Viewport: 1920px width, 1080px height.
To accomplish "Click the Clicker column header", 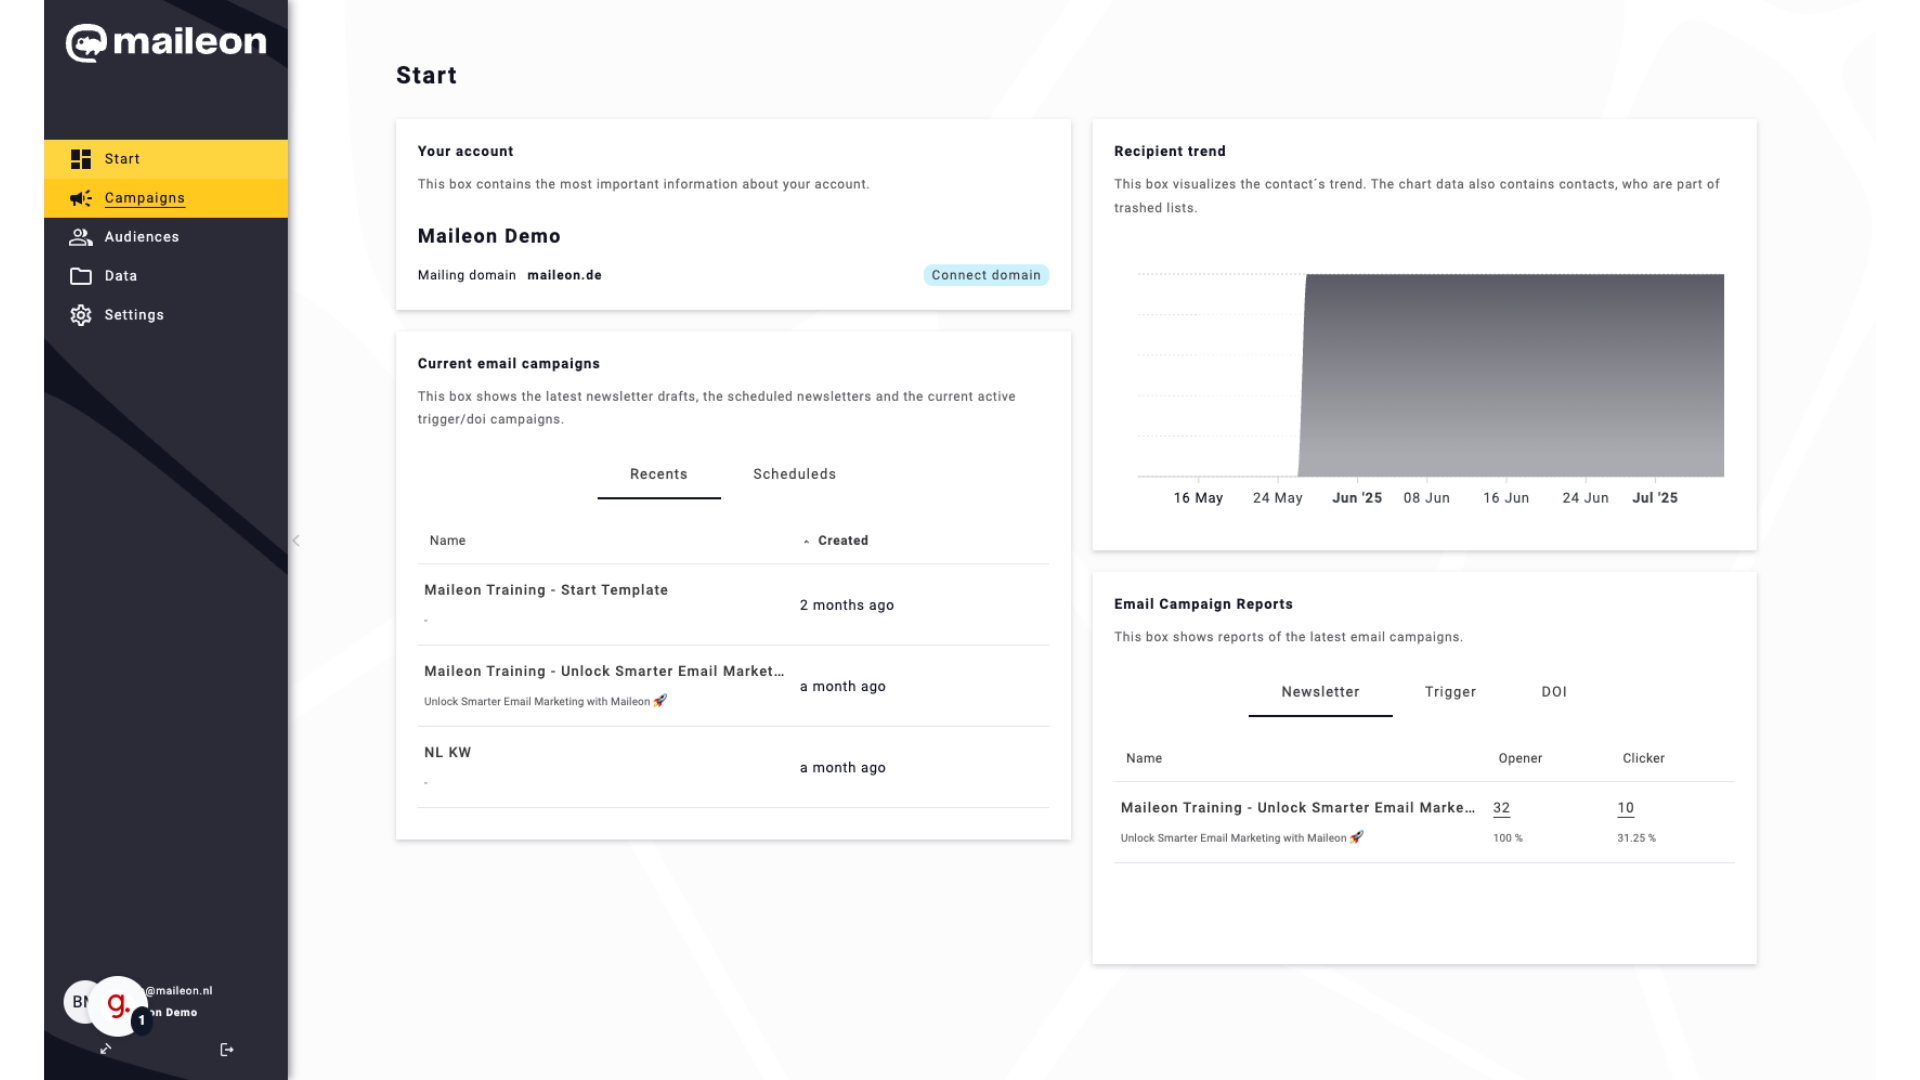I will click(1643, 759).
